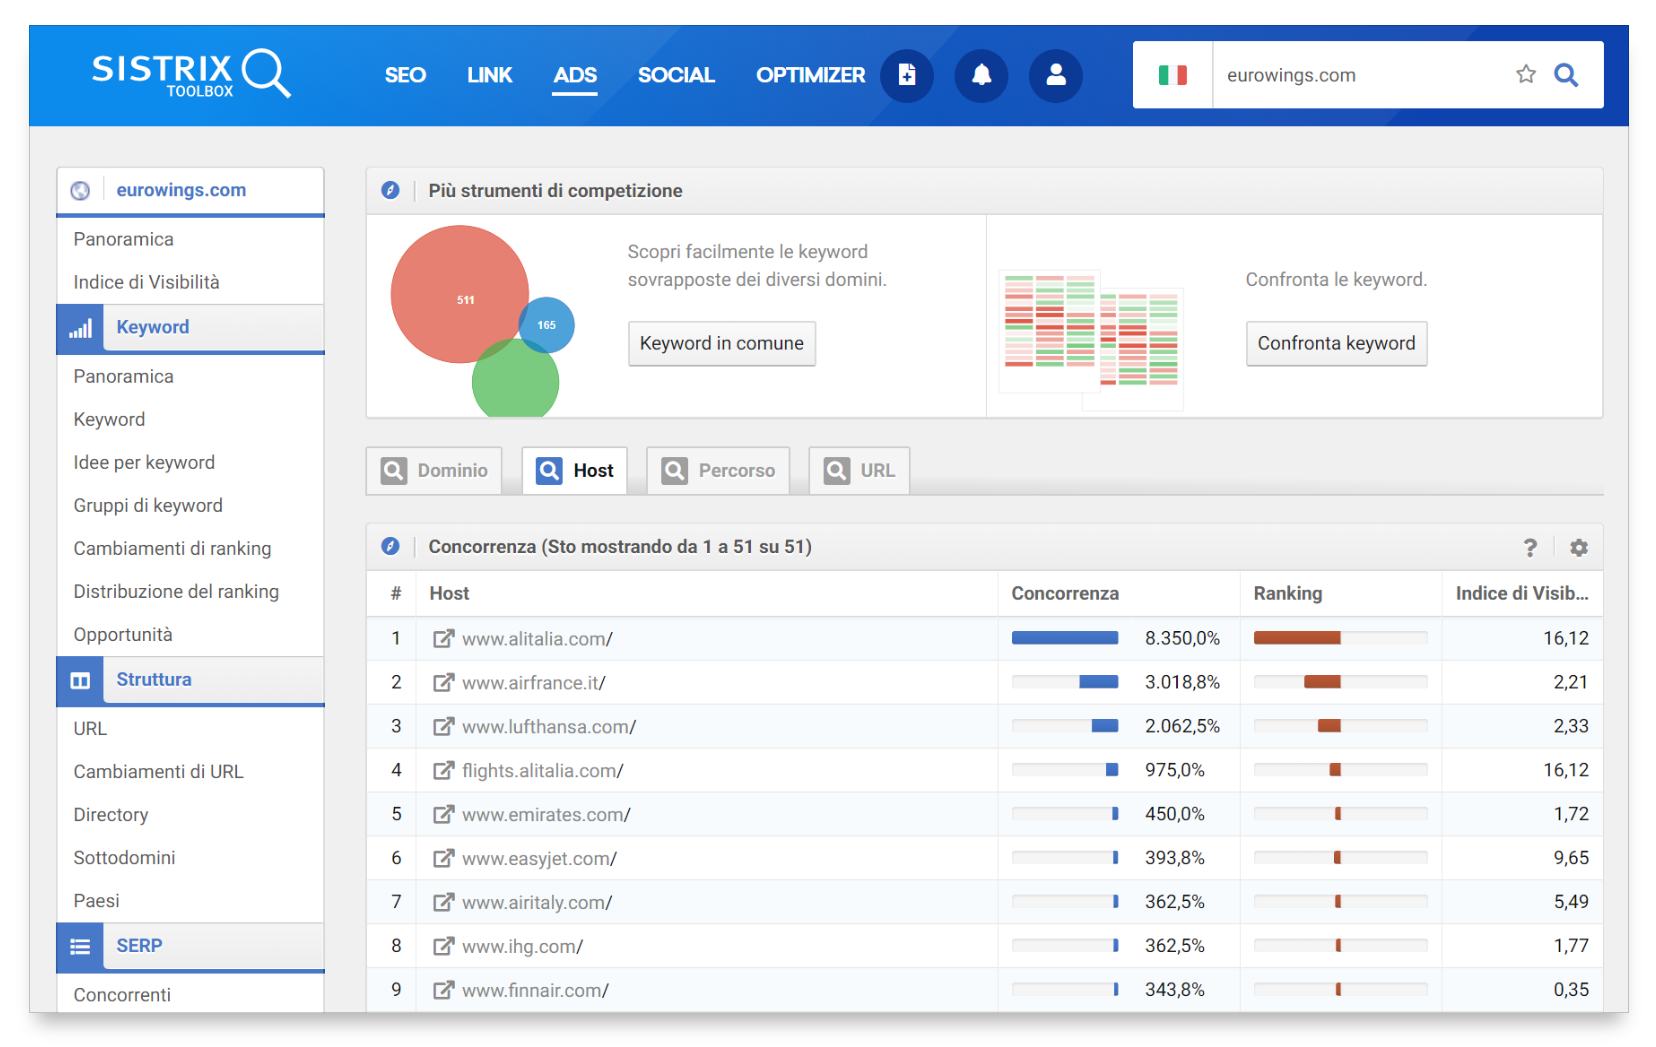1656x1047 pixels.
Task: Open Directory in sidebar
Action: 111,814
